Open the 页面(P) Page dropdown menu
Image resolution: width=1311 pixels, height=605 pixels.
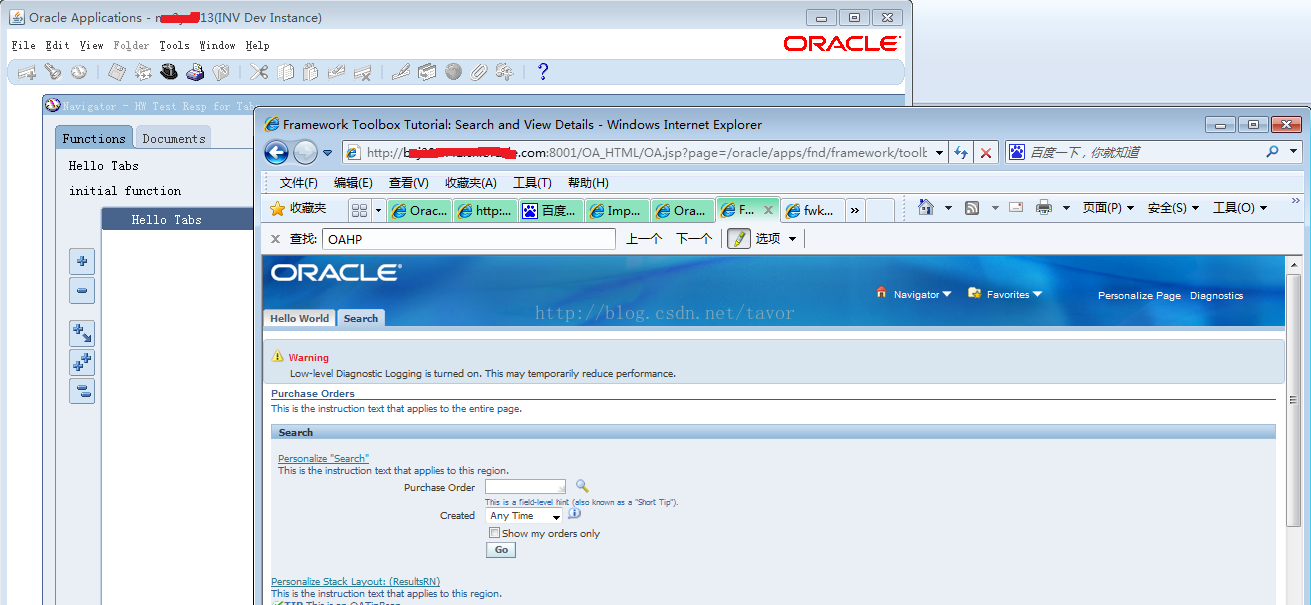tap(1108, 208)
